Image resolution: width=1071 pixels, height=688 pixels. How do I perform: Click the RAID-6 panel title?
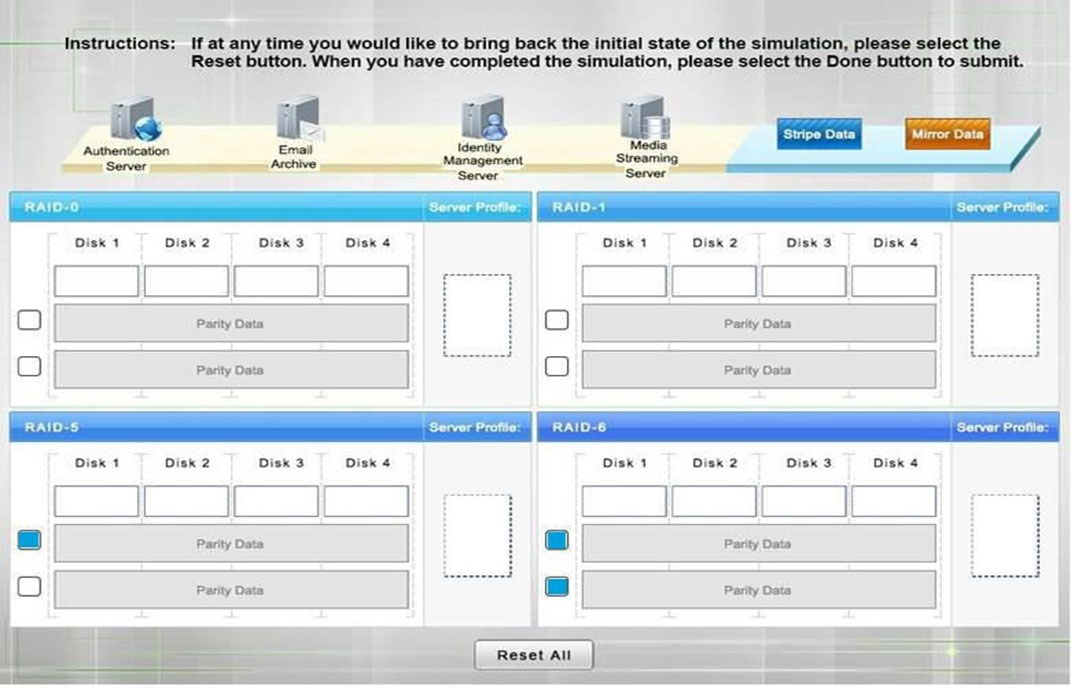579,427
